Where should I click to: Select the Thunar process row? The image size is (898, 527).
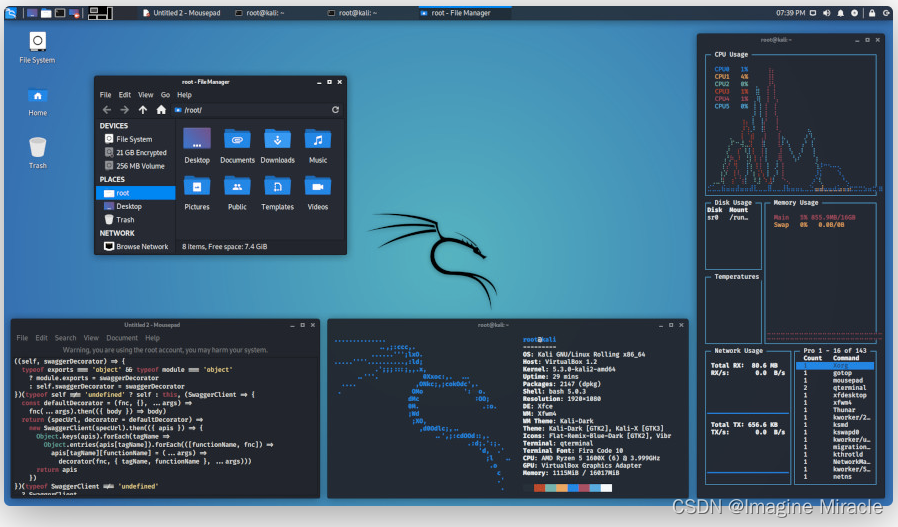click(x=835, y=410)
